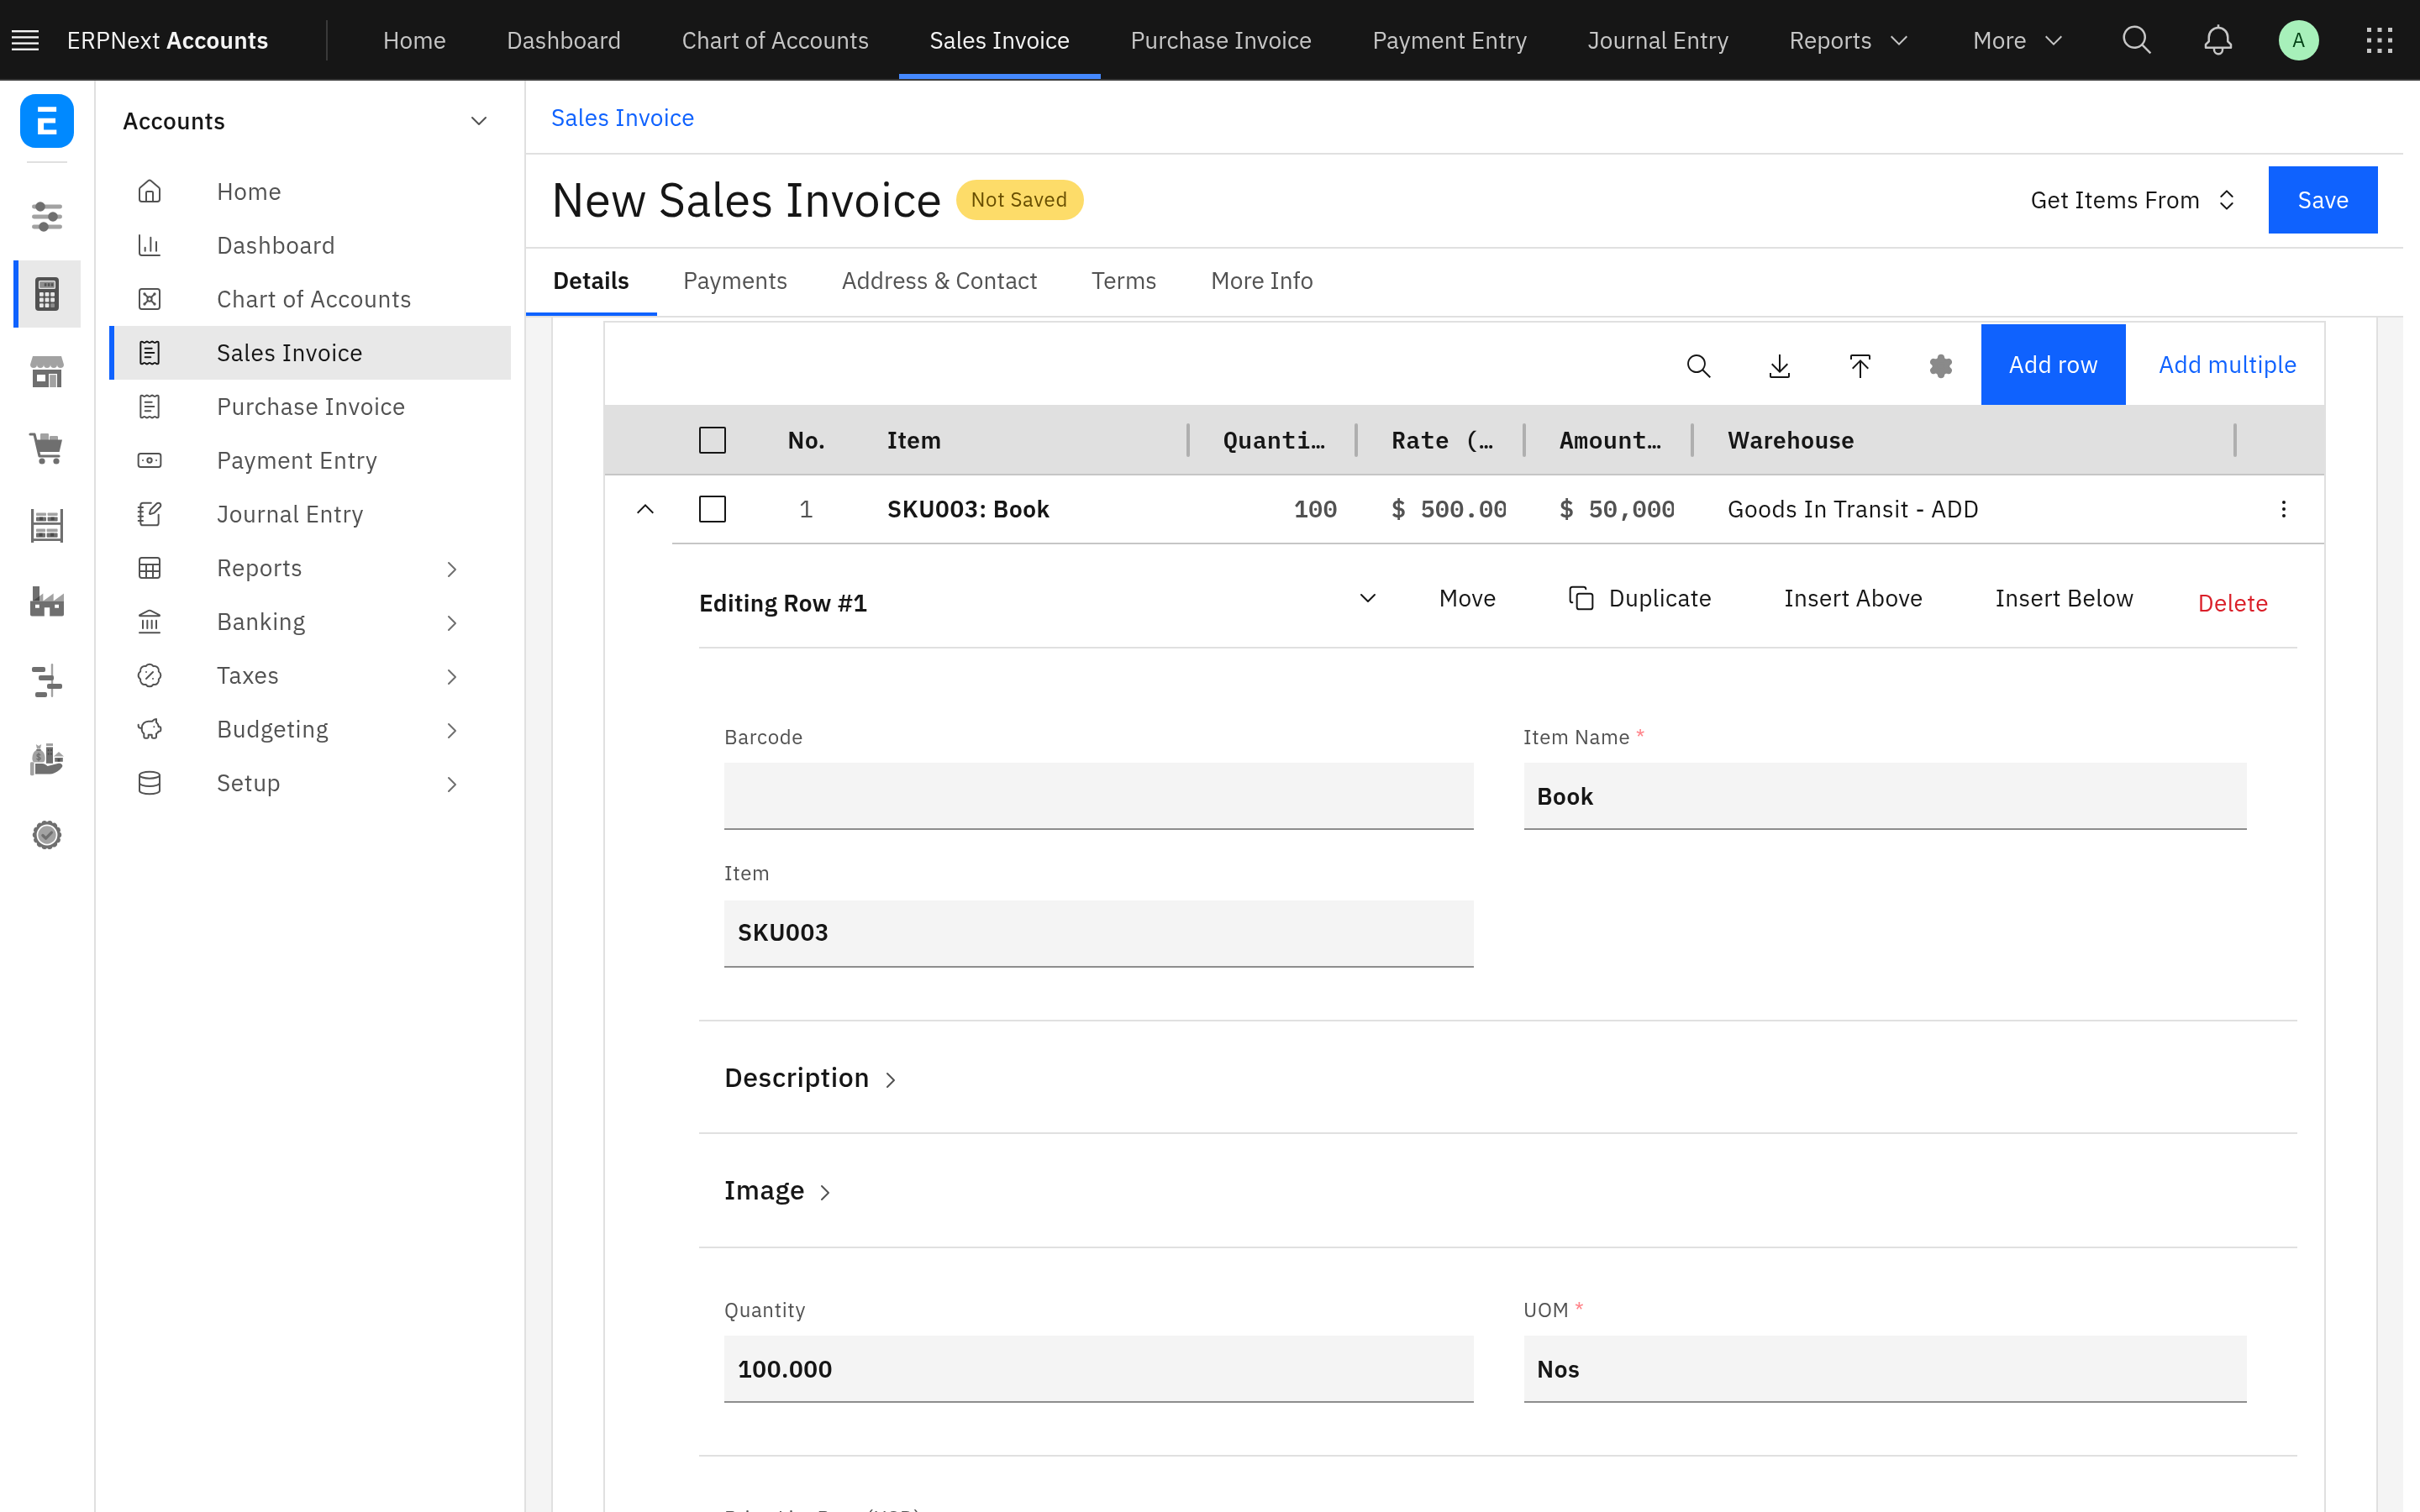The width and height of the screenshot is (2420, 1512).
Task: Click the Sales Invoice breadcrumb link
Action: click(622, 118)
